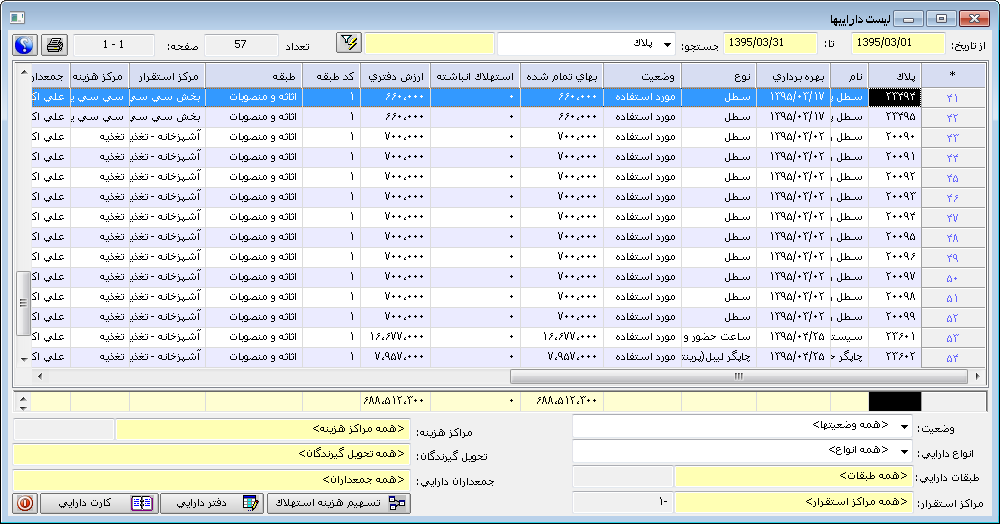The height and width of the screenshot is (524, 1000).
Task: Click row number ۴۵ in the grid
Action: pos(952,178)
